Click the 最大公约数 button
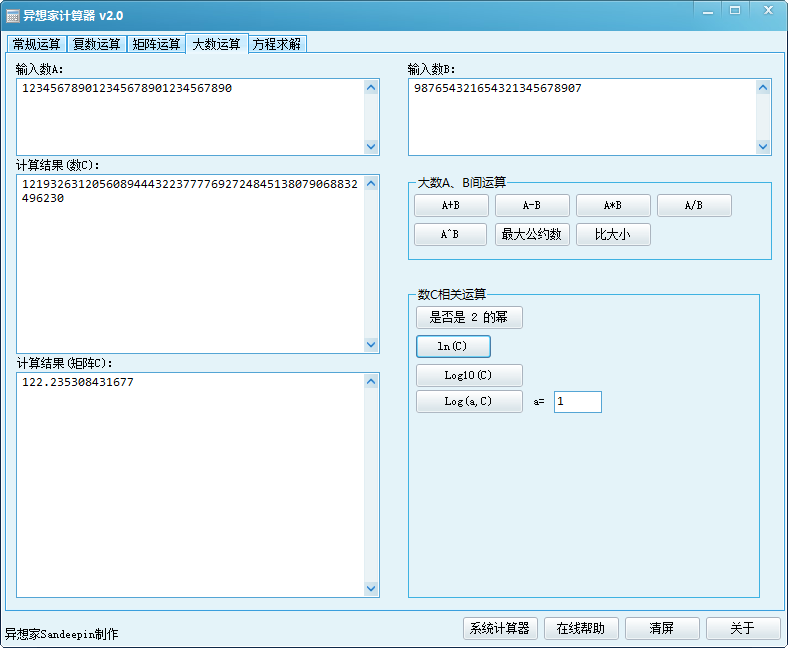Image resolution: width=788 pixels, height=648 pixels. pos(532,235)
